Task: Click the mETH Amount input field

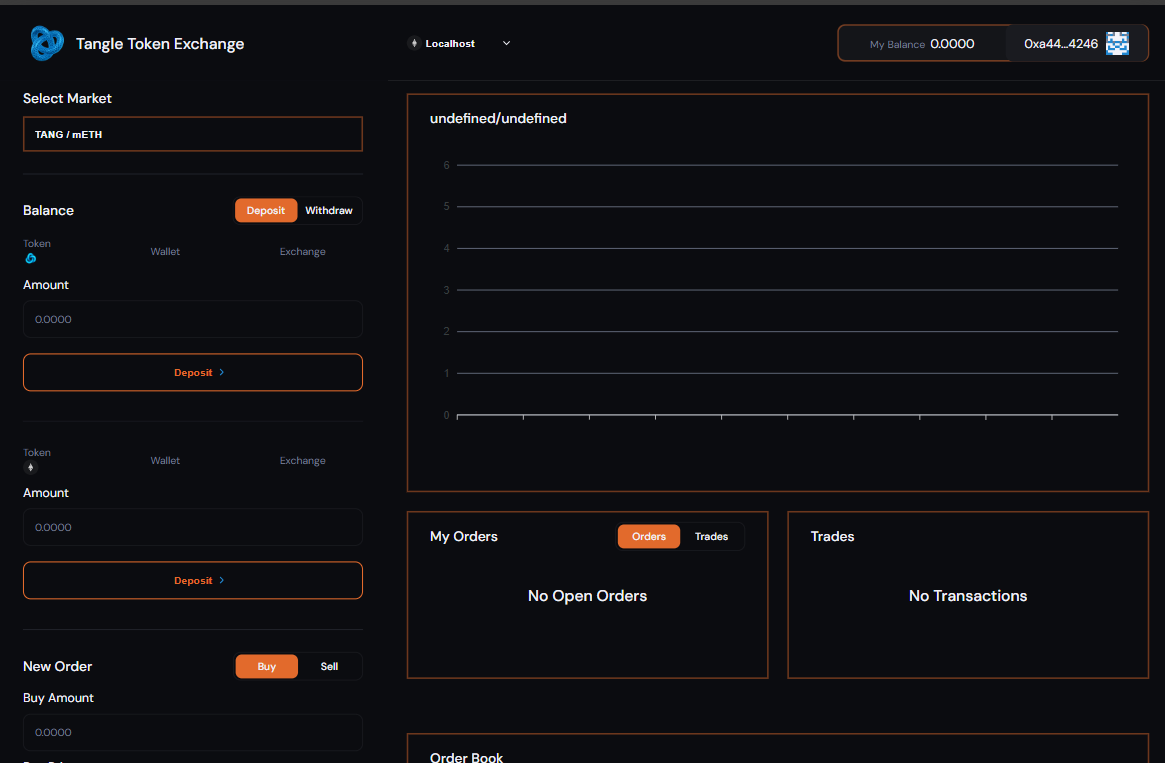Action: 193,527
